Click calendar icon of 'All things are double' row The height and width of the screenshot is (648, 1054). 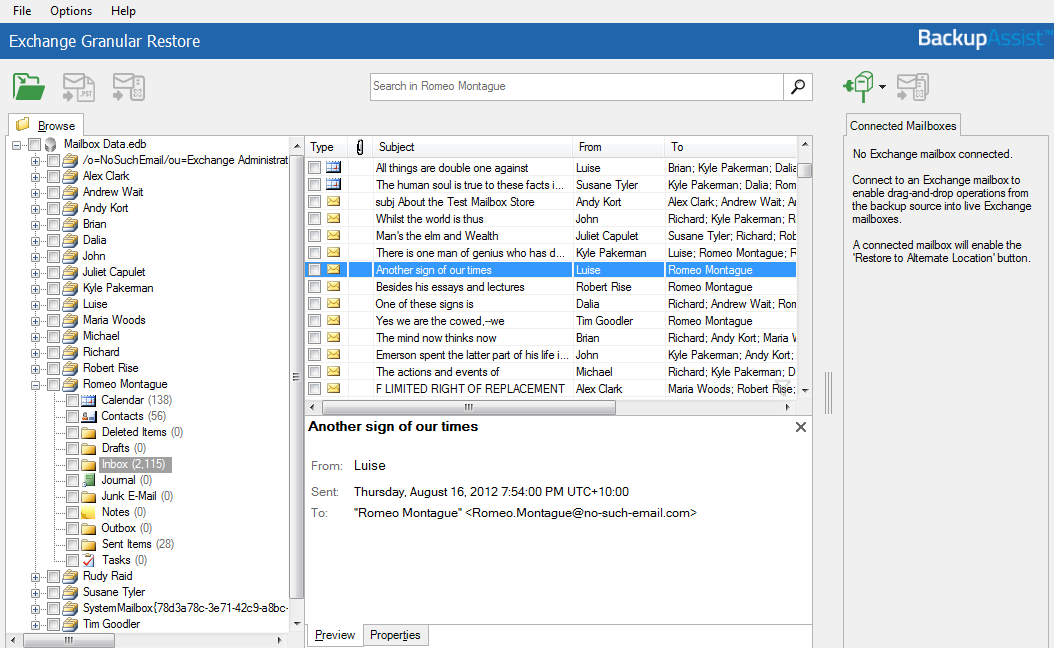(333, 167)
